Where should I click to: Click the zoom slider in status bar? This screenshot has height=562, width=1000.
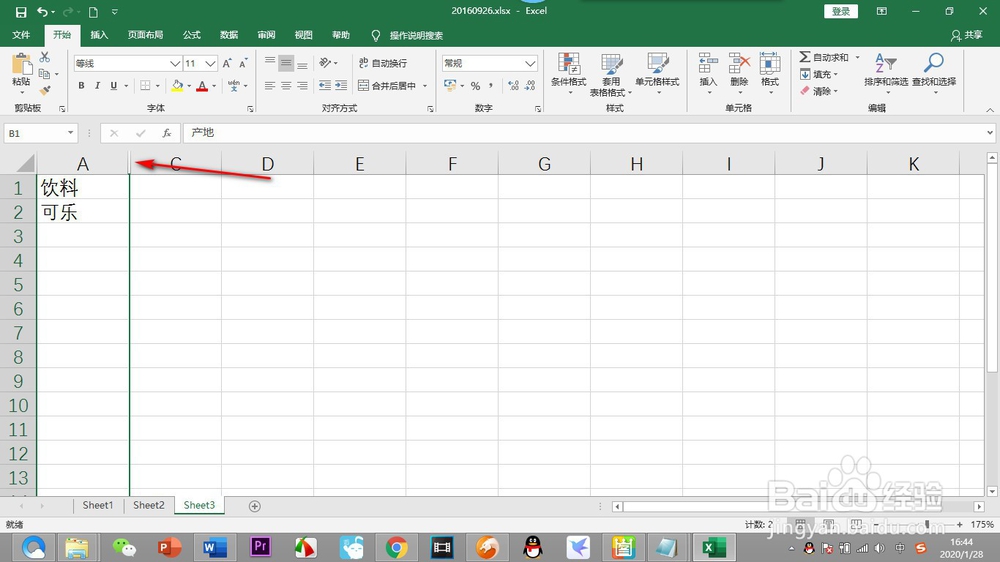pos(927,524)
